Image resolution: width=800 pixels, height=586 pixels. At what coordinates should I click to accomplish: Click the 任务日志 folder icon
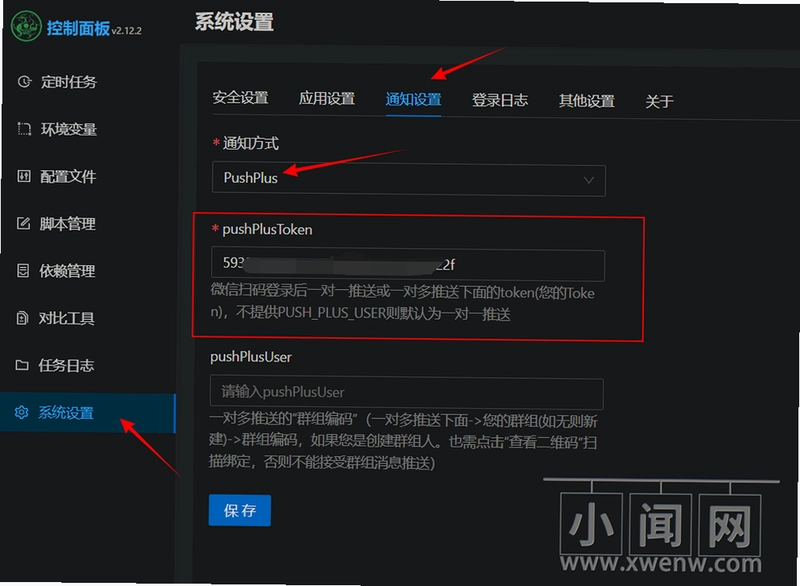[22, 365]
